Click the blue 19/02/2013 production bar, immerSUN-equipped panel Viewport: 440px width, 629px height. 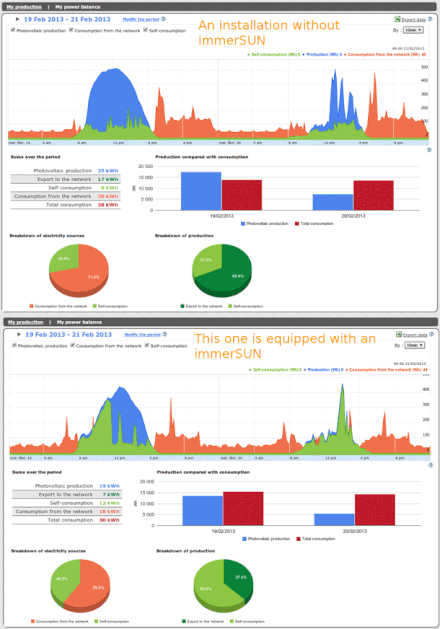(x=203, y=511)
